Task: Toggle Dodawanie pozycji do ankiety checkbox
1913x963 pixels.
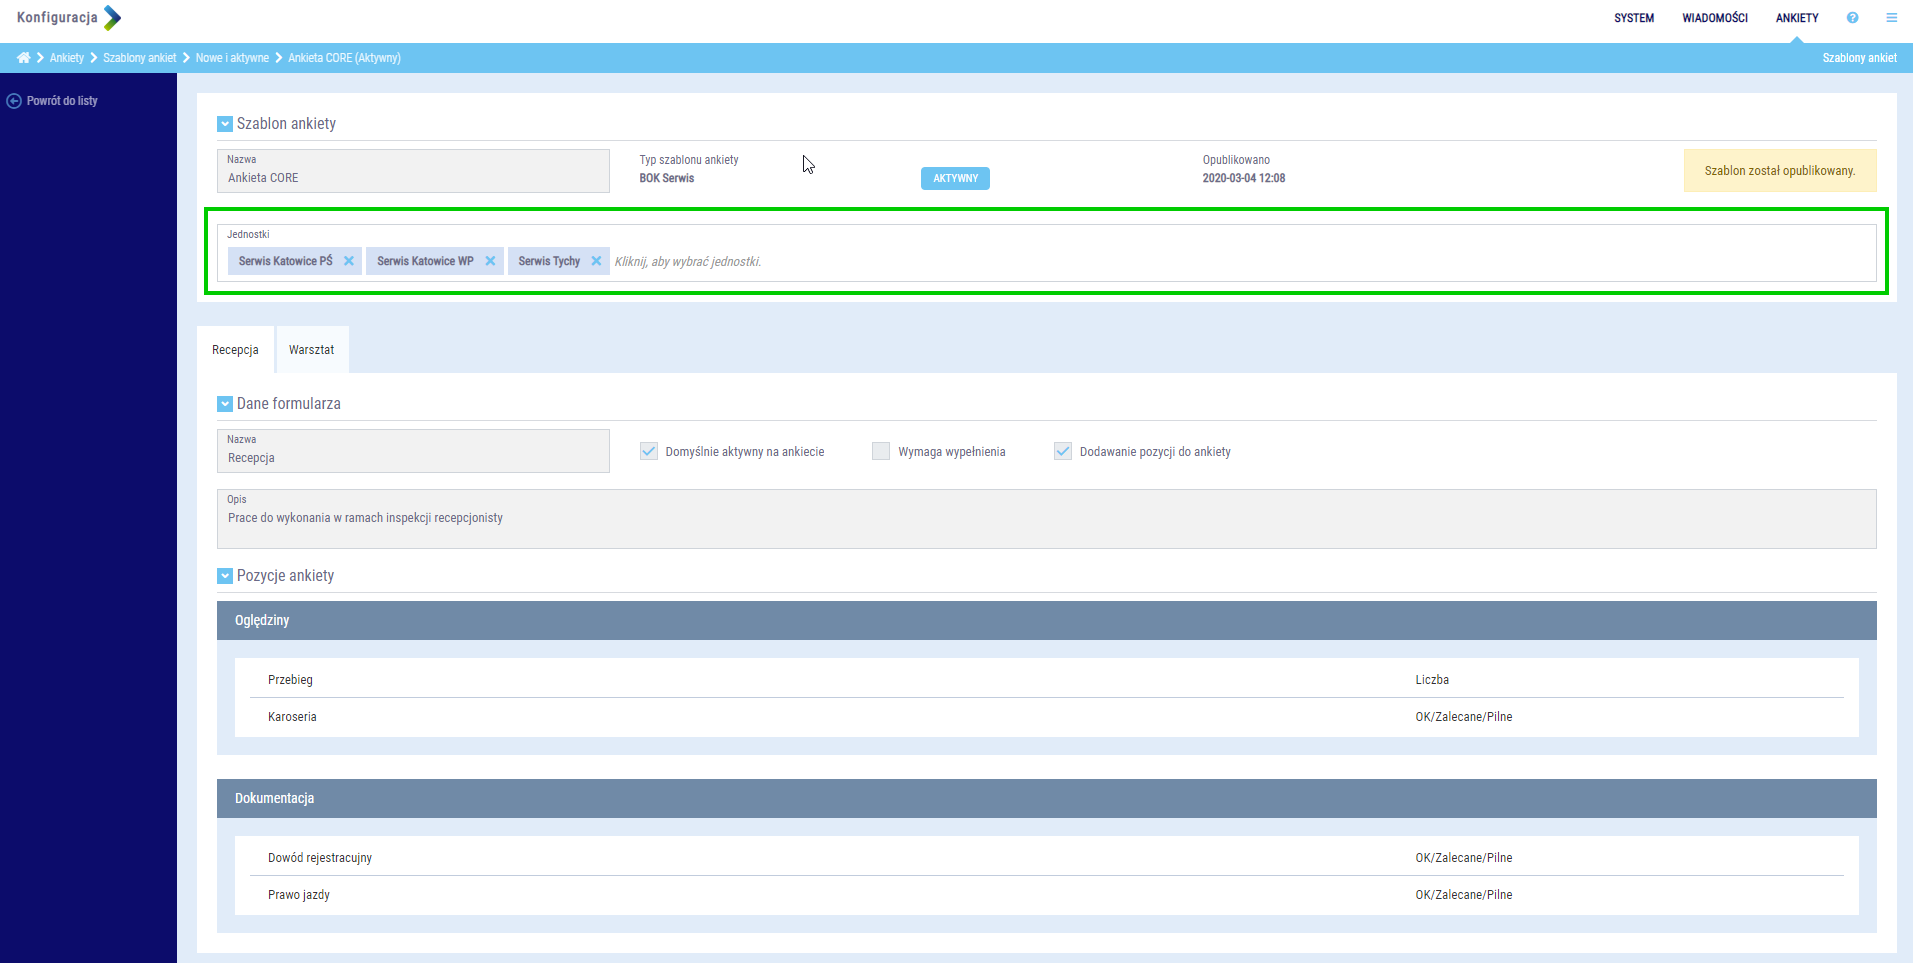Action: pyautogui.click(x=1063, y=451)
